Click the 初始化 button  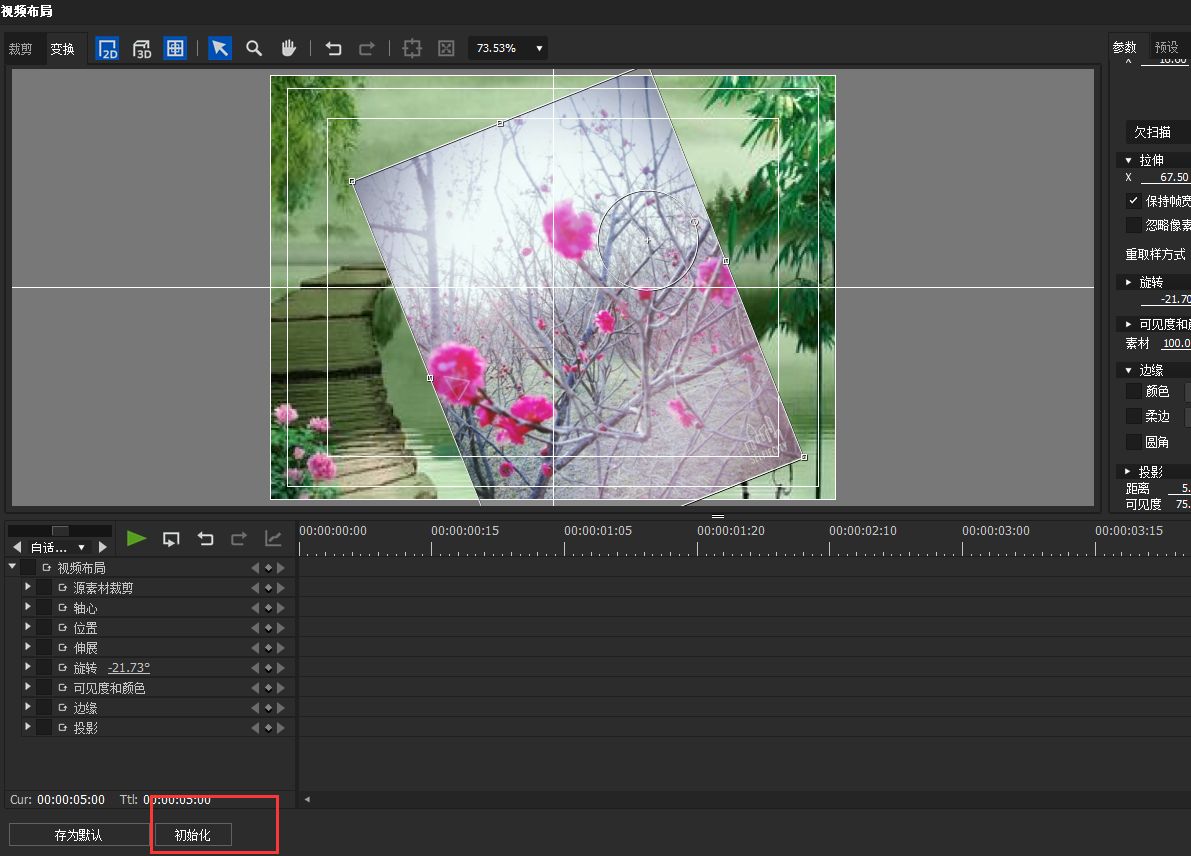192,835
